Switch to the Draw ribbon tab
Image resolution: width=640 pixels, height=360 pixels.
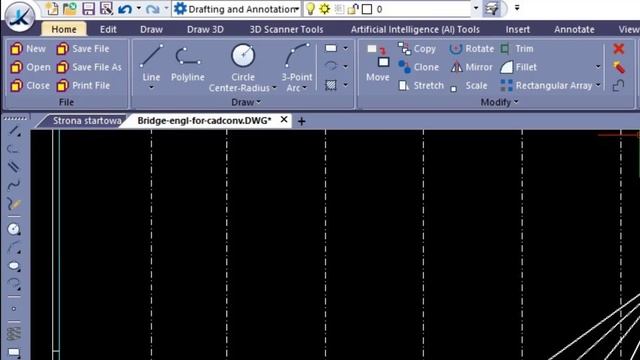(x=151, y=29)
